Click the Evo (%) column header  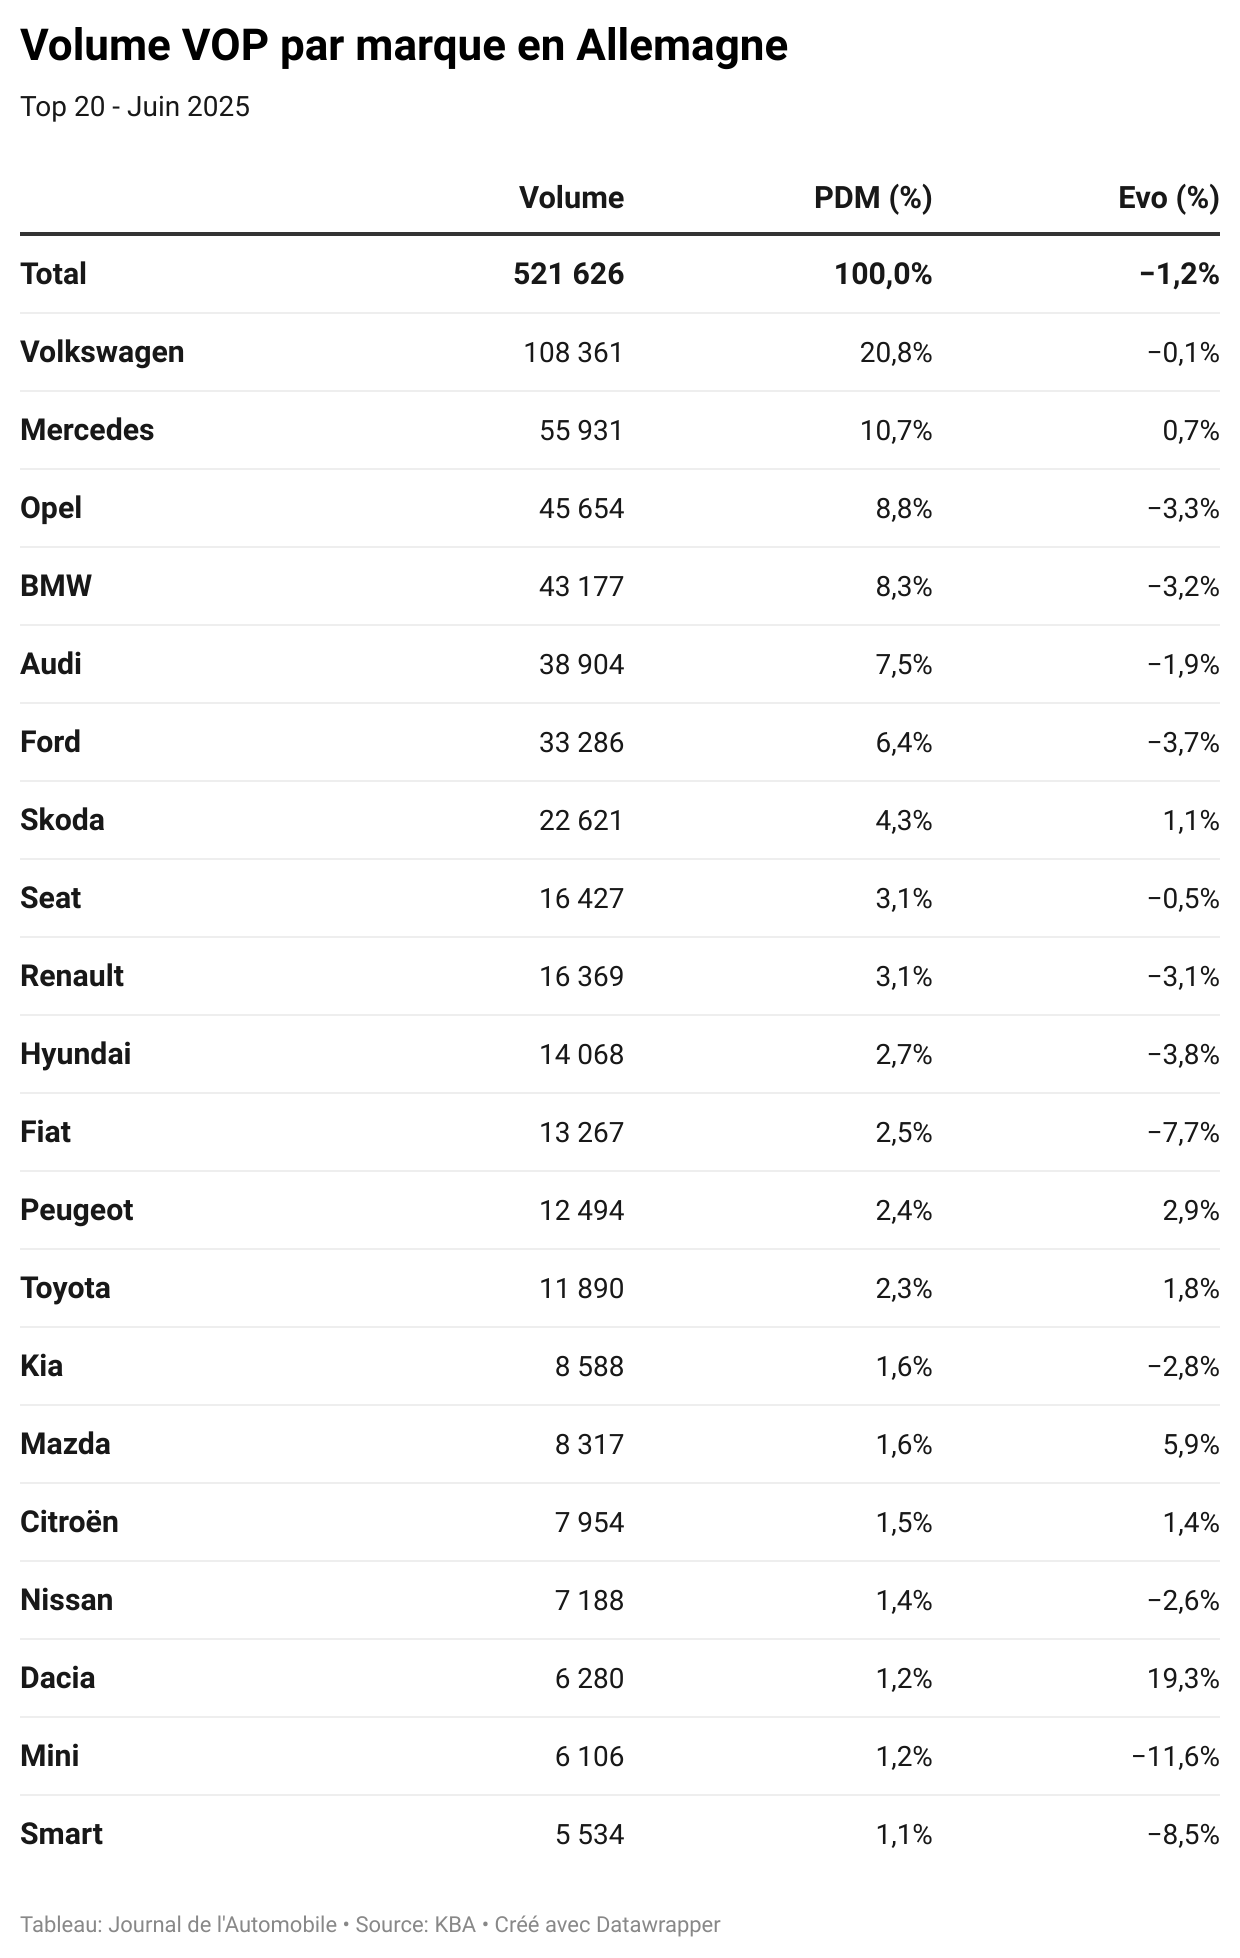tap(1169, 198)
